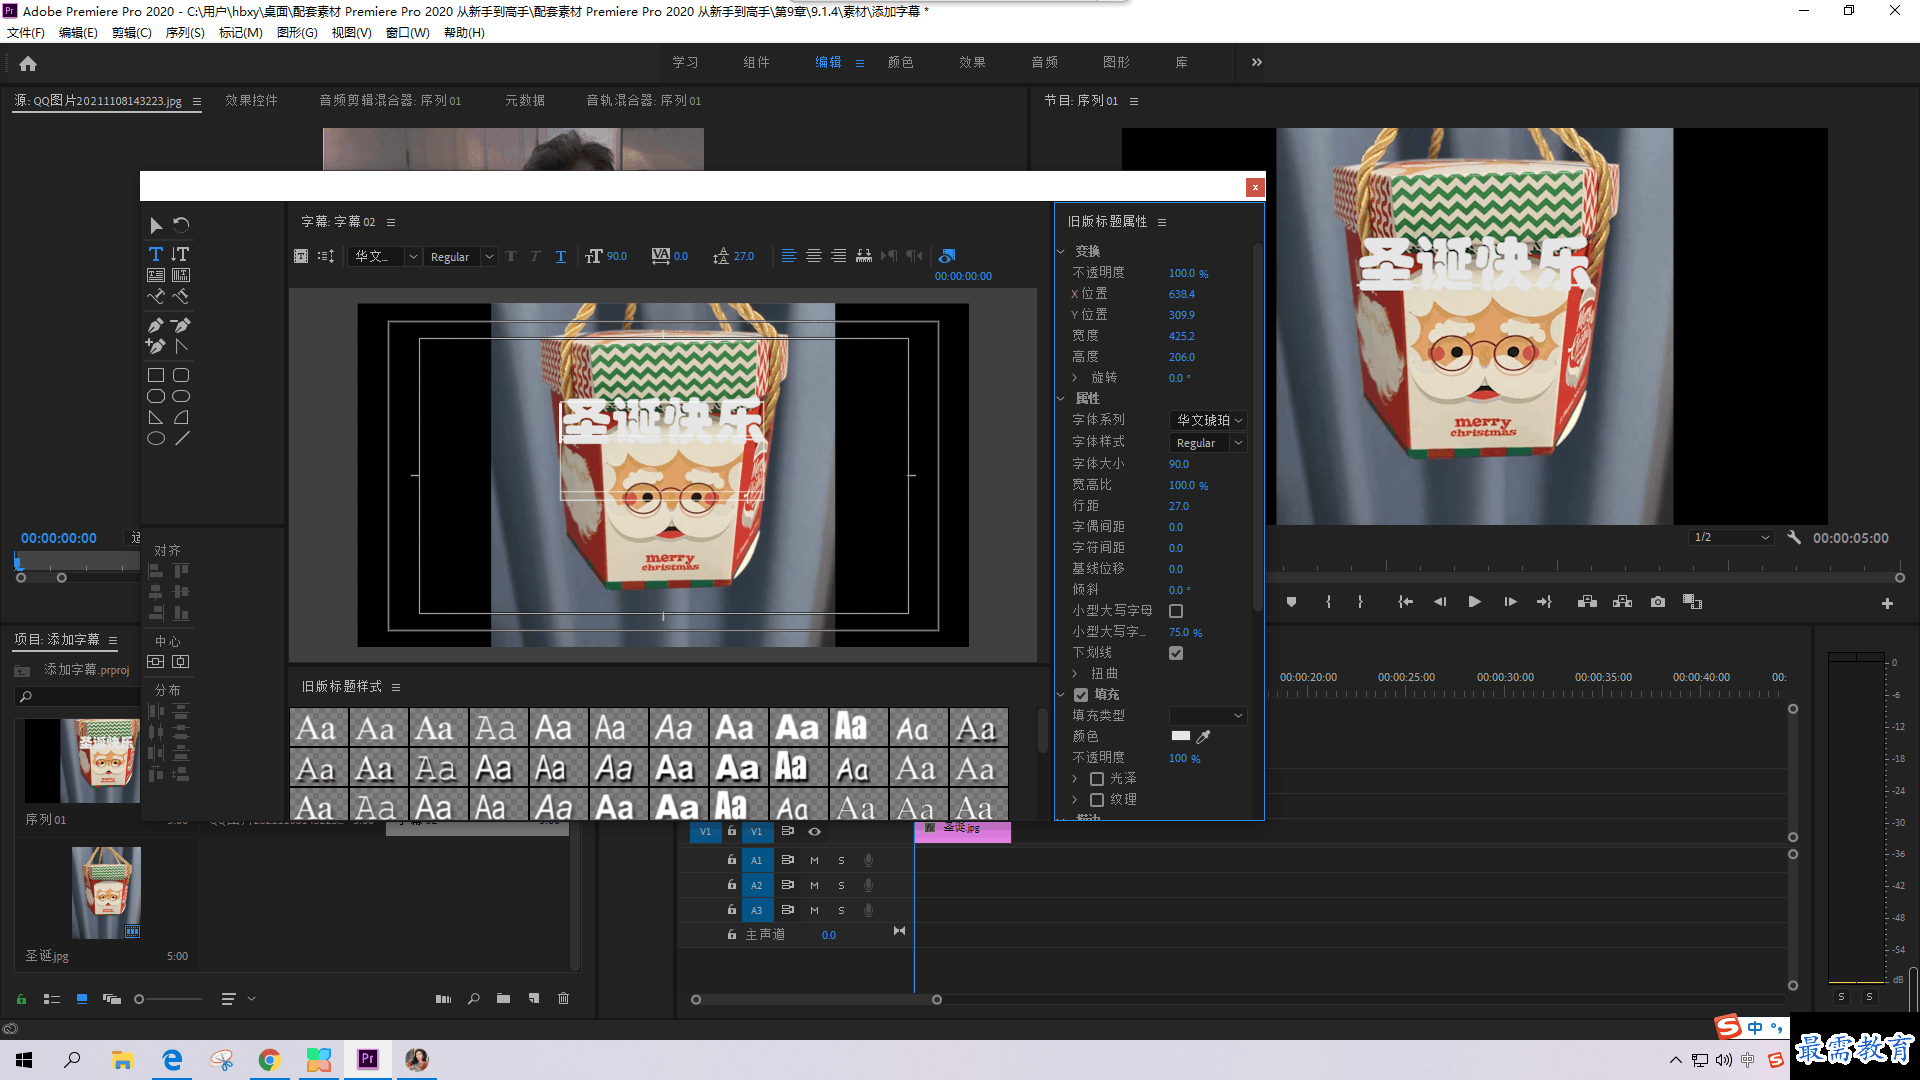Select the Area Type tool

point(156,275)
